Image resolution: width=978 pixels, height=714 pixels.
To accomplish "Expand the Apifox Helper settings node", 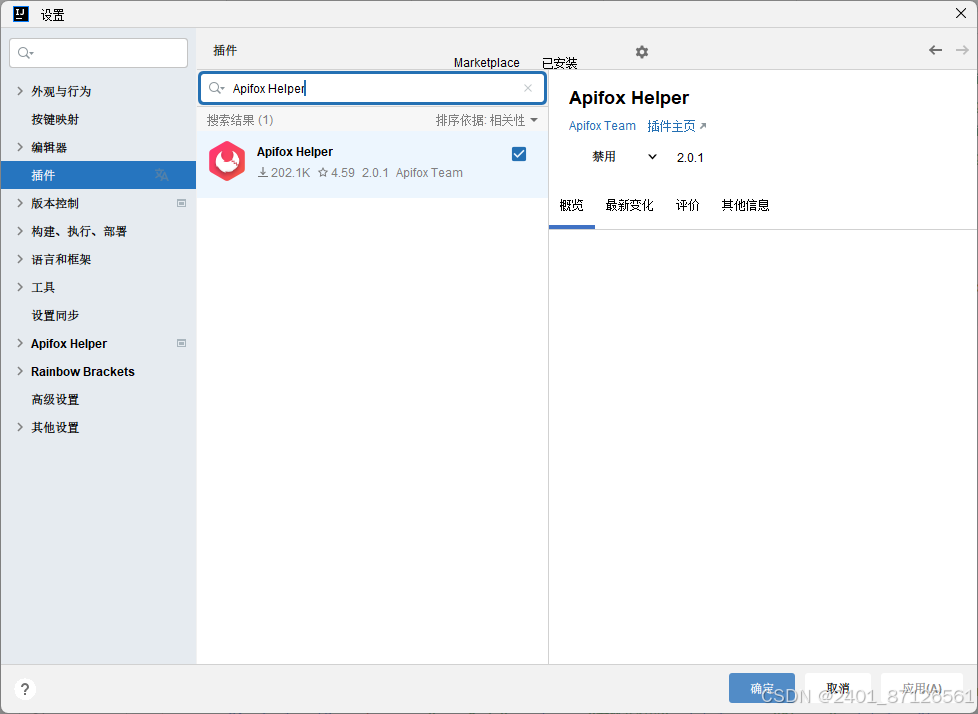I will [20, 344].
